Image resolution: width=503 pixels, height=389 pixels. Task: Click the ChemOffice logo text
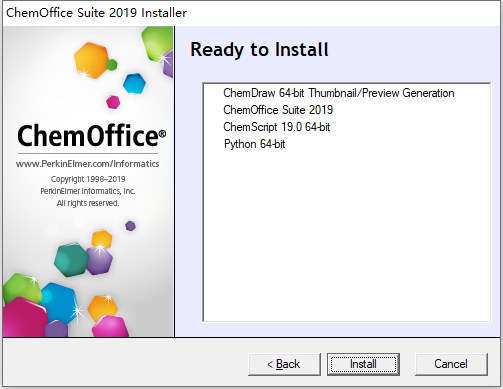coord(91,136)
